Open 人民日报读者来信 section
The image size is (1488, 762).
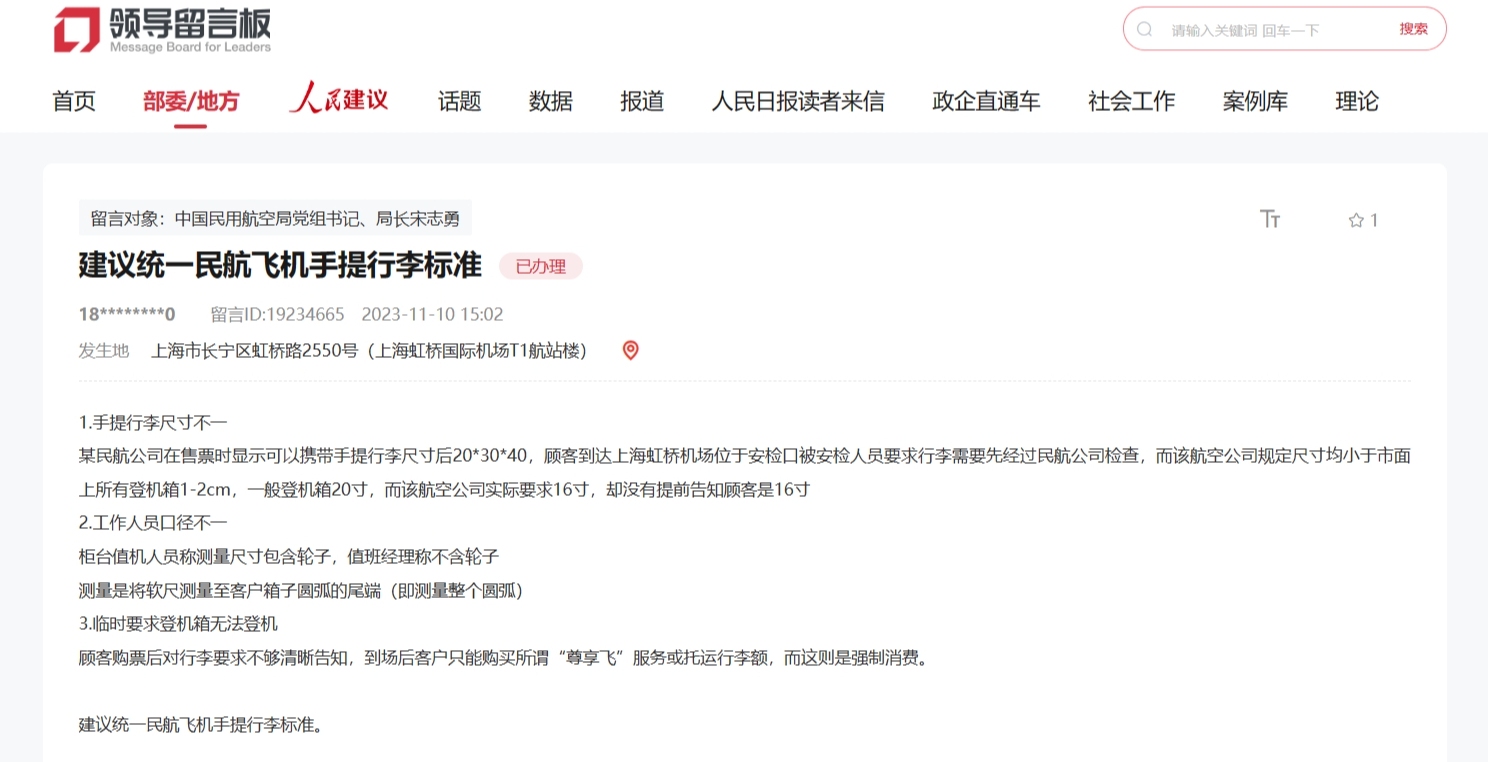coord(797,101)
